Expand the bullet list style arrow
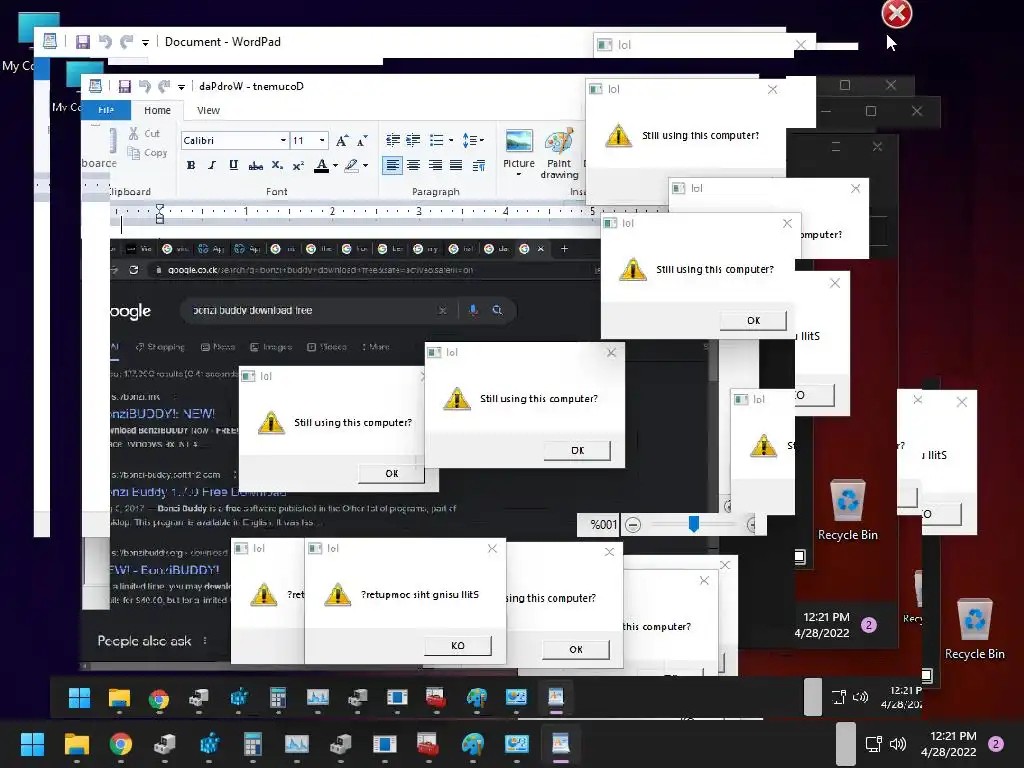The height and width of the screenshot is (768, 1024). [x=451, y=140]
